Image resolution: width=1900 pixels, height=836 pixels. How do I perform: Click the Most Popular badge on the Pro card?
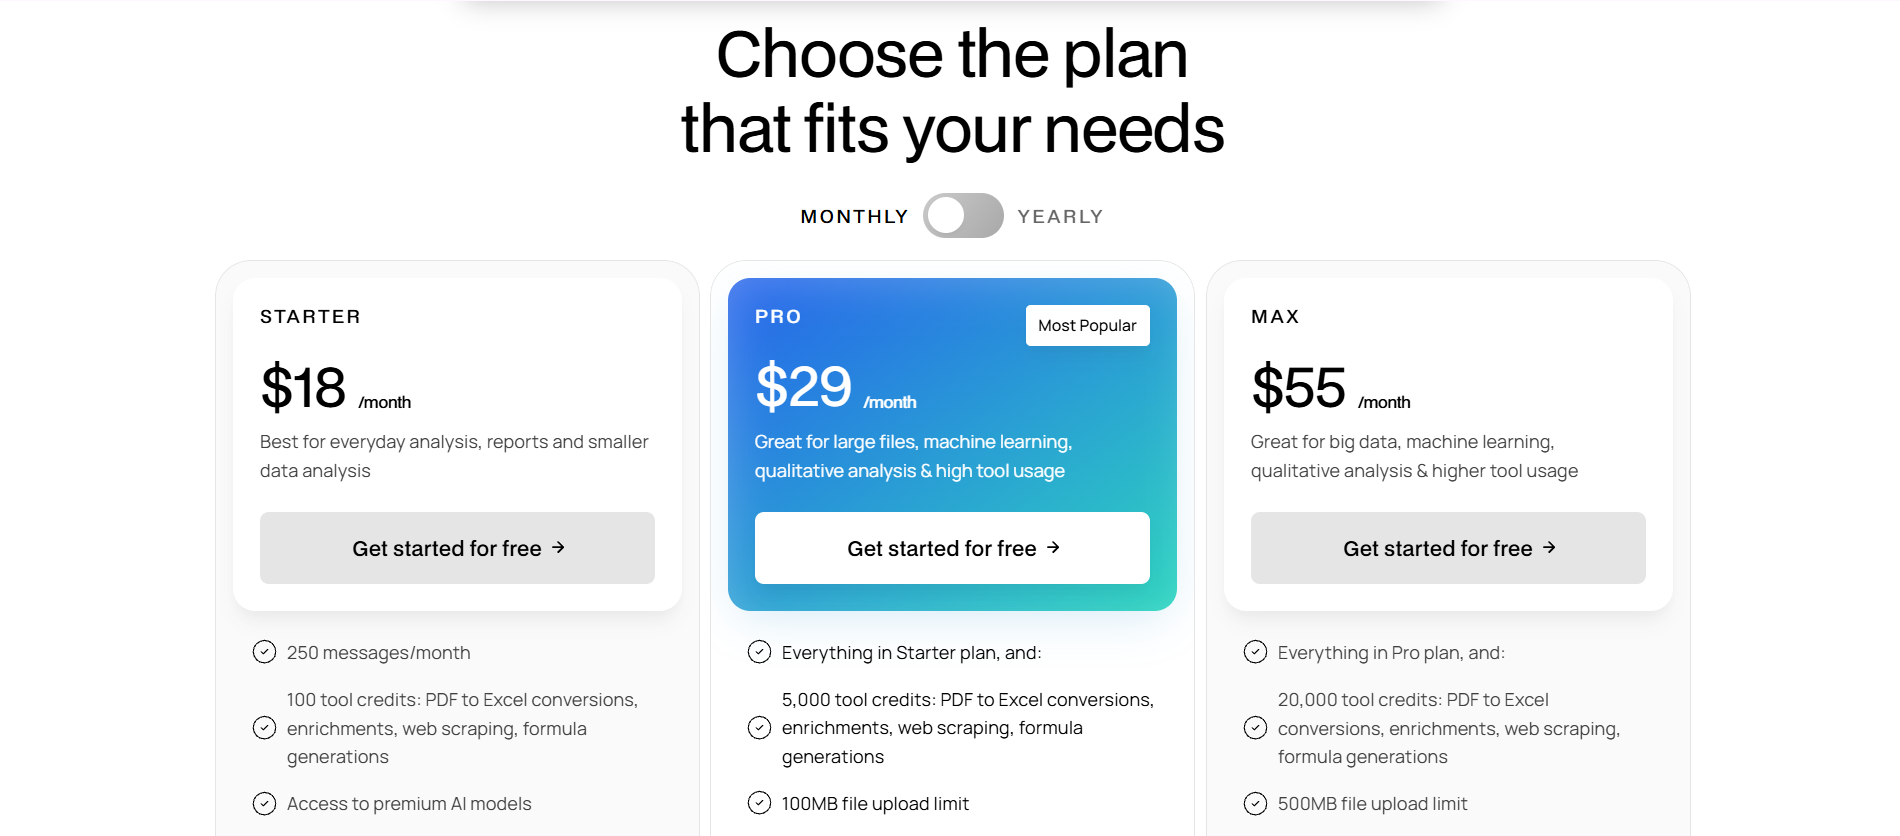[x=1087, y=325]
